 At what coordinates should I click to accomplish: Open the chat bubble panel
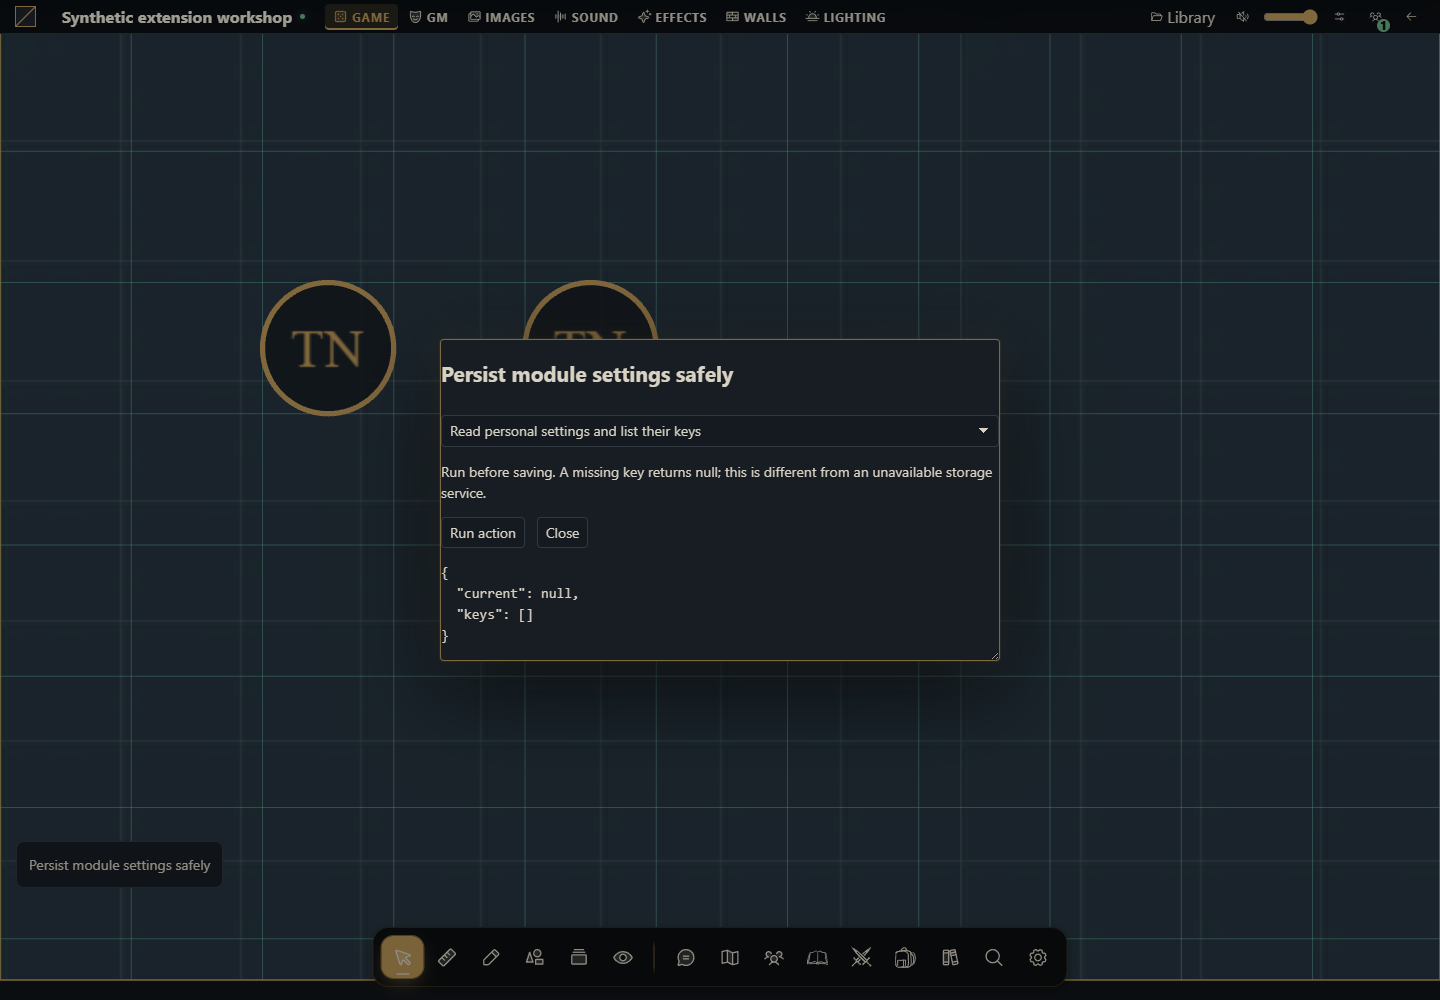[x=686, y=957]
